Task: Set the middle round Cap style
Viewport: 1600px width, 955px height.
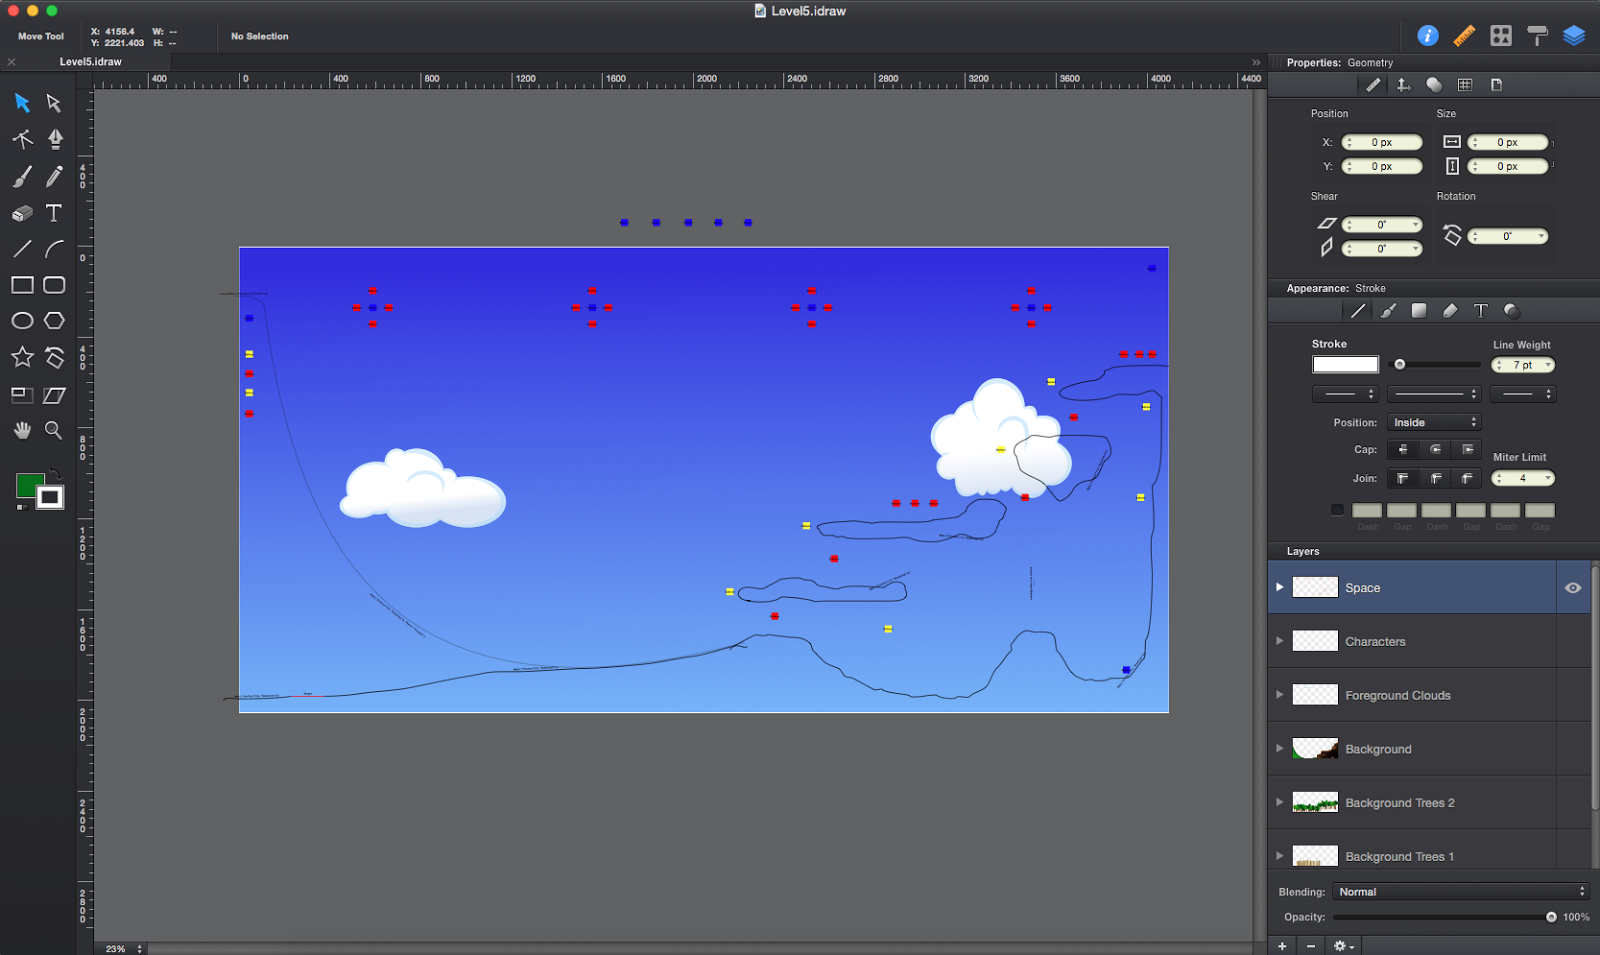Action: [x=1435, y=450]
